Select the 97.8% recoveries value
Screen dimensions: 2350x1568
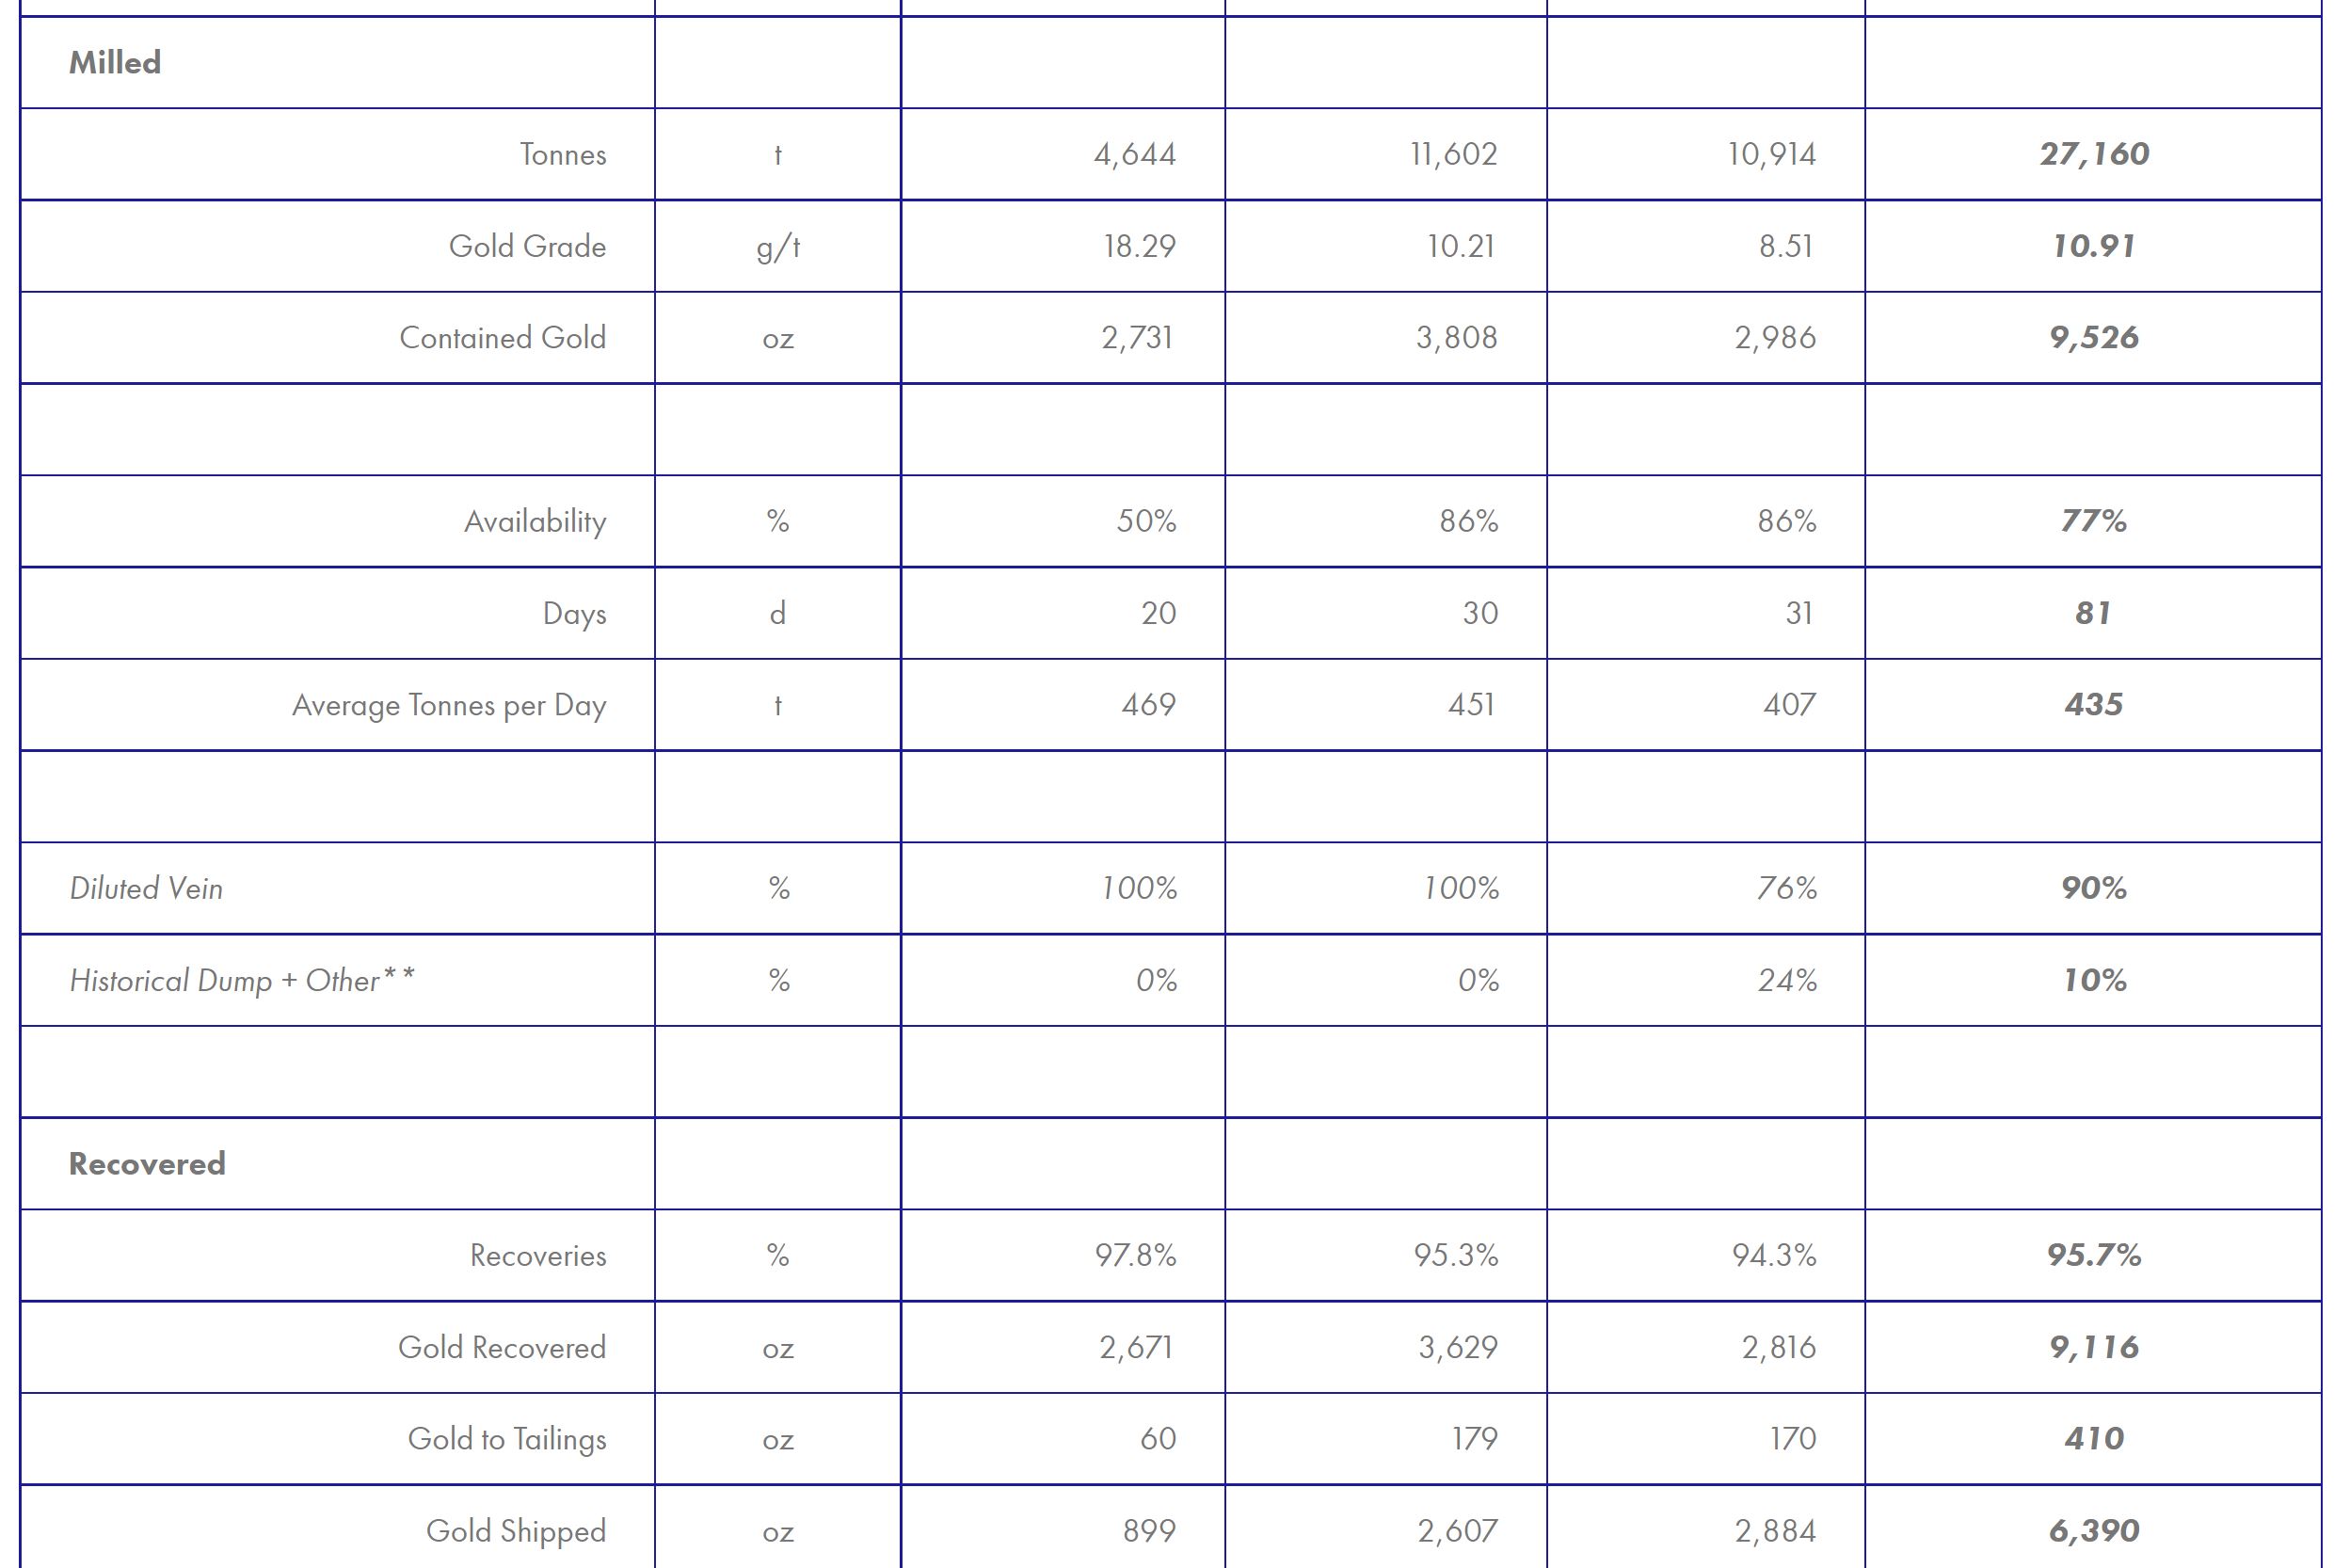pyautogui.click(x=1135, y=1255)
